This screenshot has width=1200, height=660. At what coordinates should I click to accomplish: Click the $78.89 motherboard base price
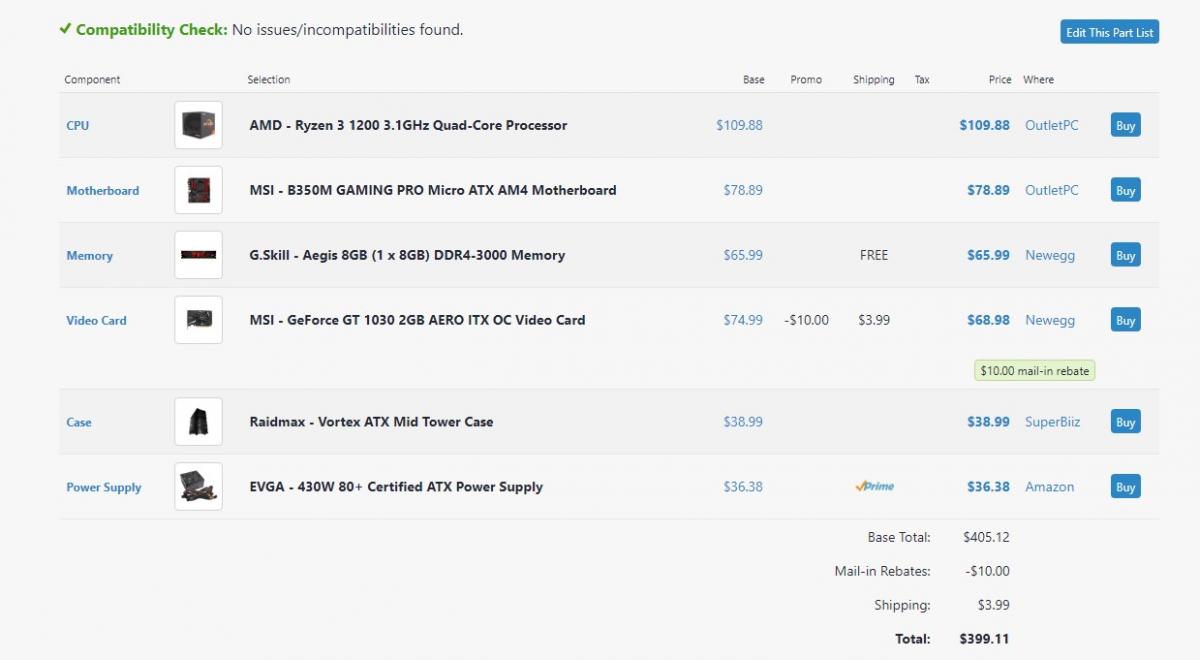(743, 190)
